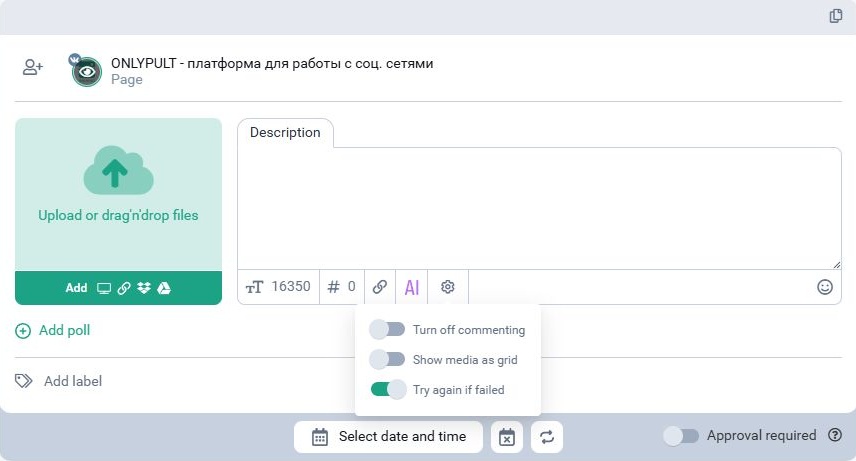Click the Add poll plus icon
Screen dimensions: 856x461
(23, 331)
